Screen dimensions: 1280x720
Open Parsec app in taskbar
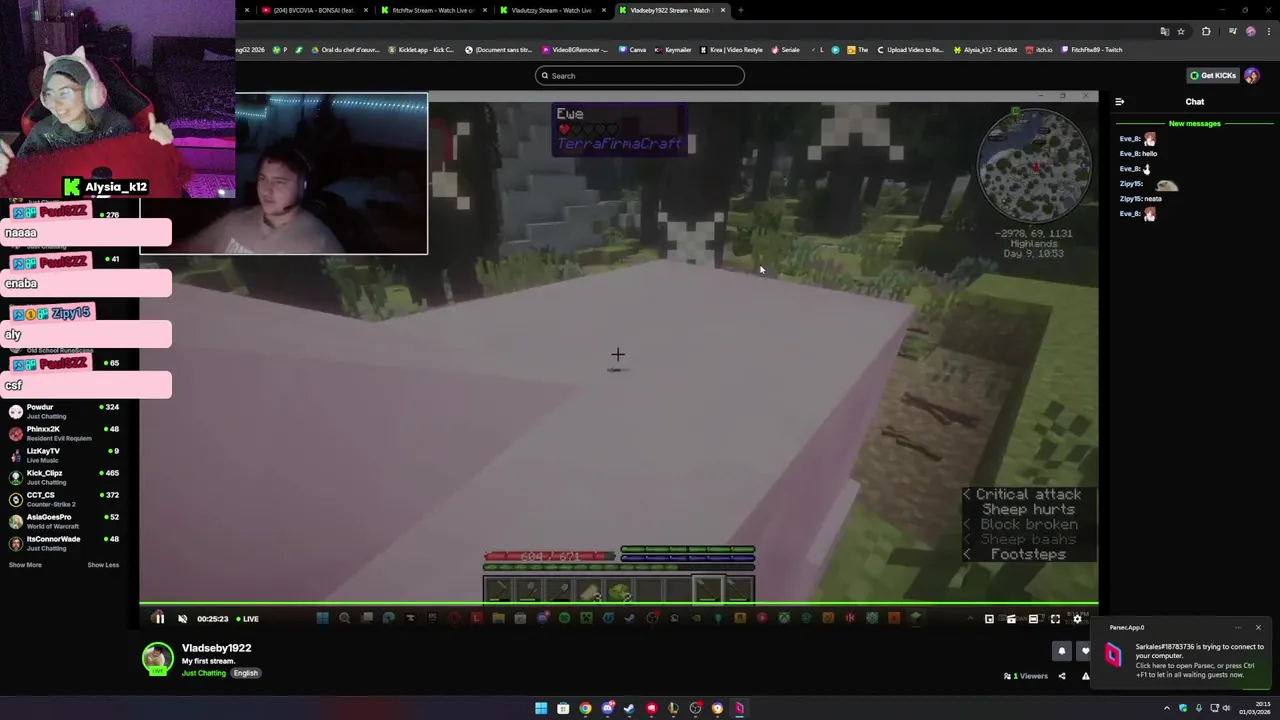[739, 708]
